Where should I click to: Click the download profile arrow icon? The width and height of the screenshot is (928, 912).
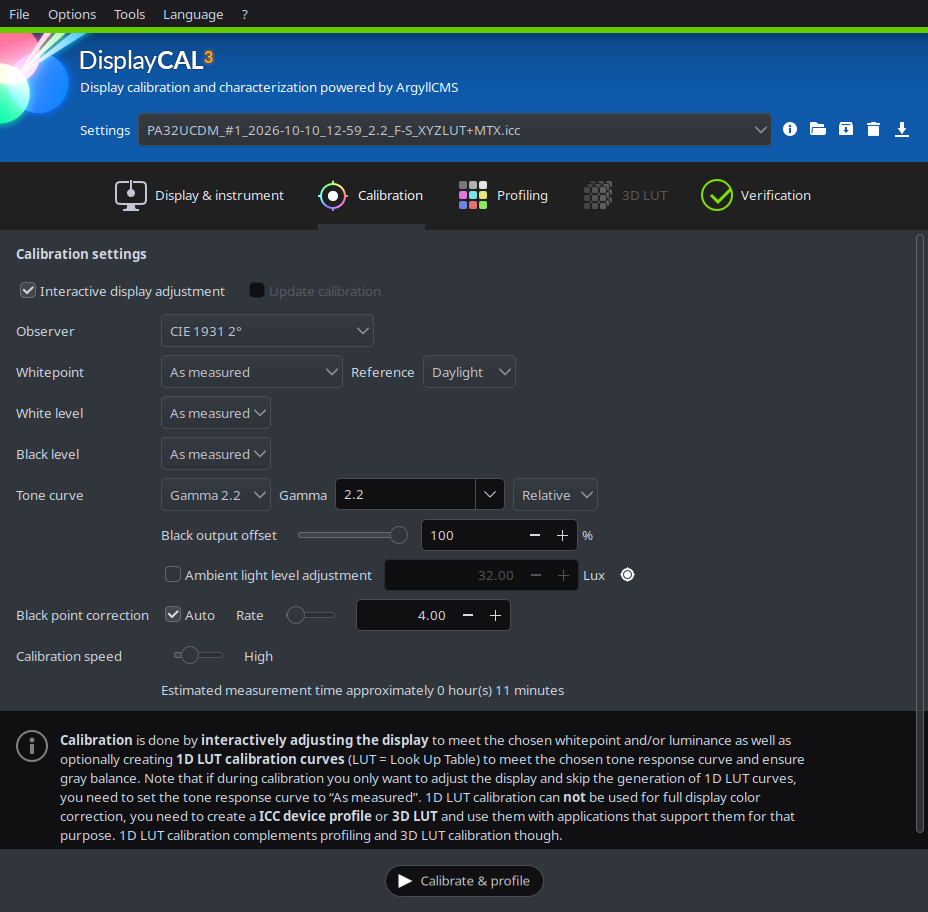pos(901,129)
